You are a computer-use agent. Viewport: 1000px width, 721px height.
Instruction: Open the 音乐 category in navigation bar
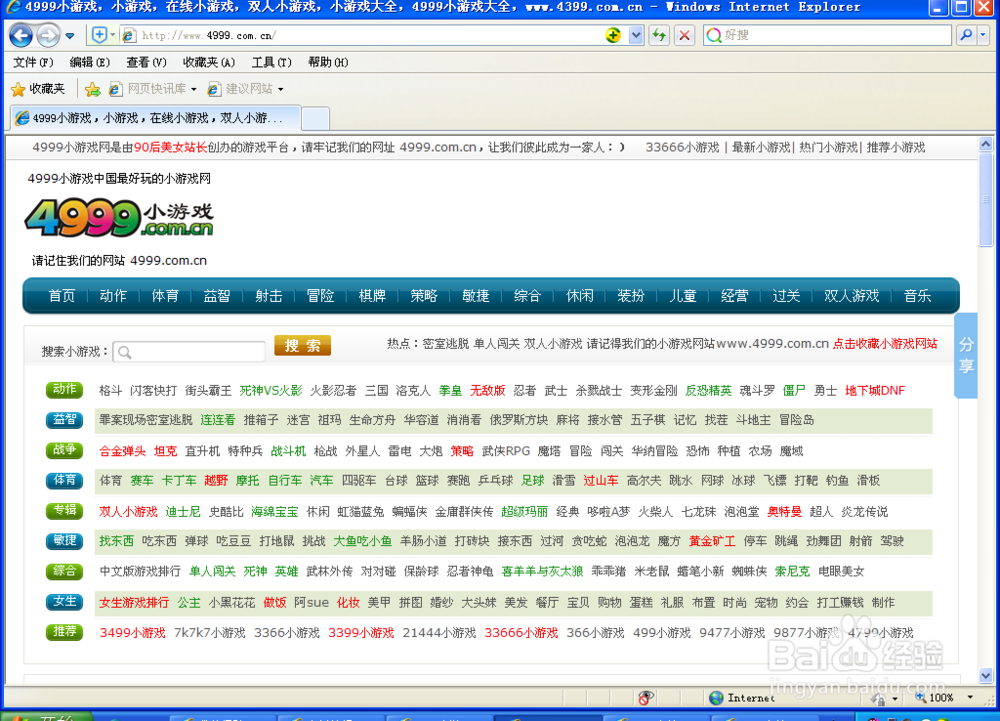pyautogui.click(x=918, y=296)
